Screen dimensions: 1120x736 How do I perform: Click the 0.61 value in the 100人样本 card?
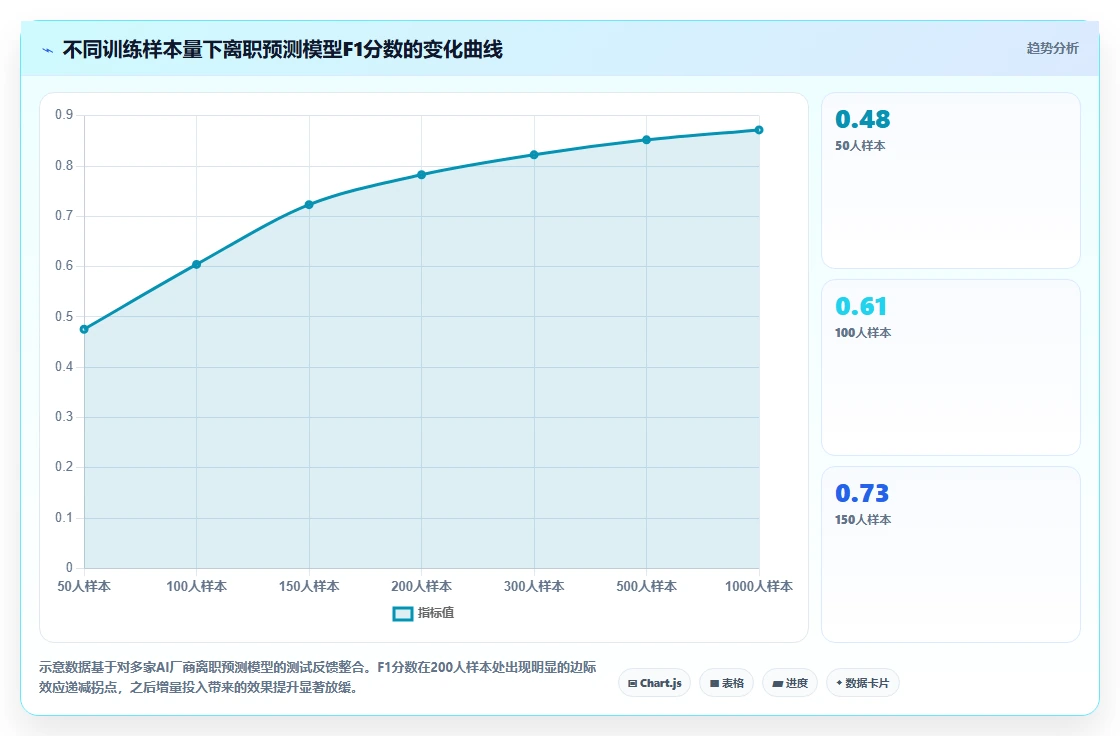(861, 306)
